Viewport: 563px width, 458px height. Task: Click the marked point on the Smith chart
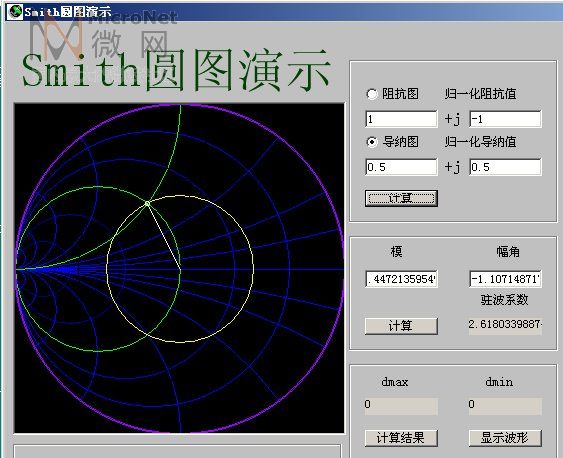tap(147, 204)
